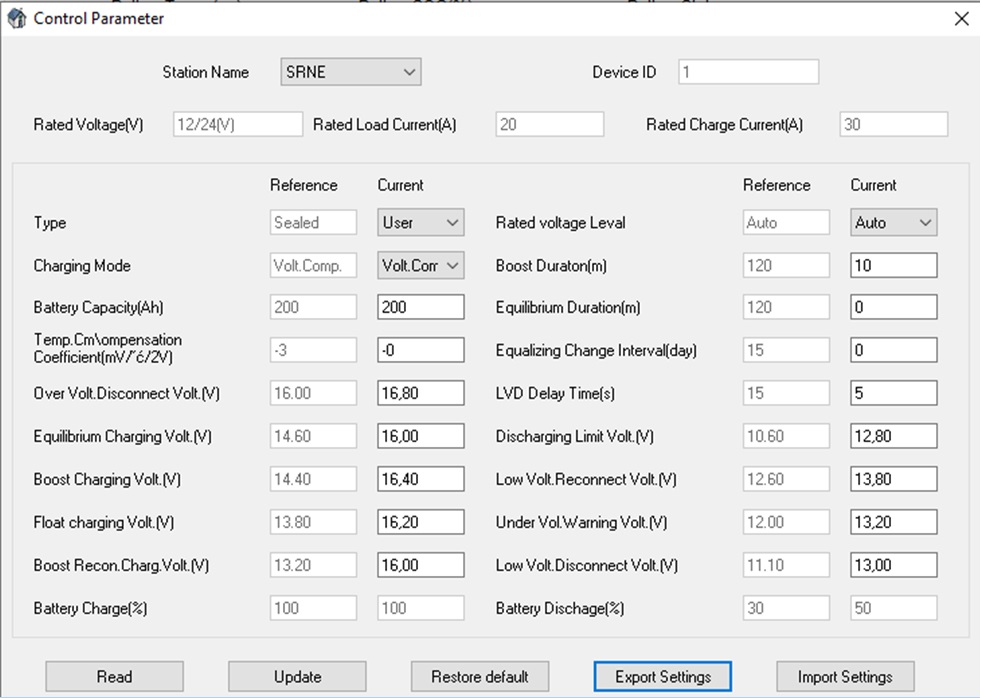Click the Temp compensation coefficient current field
The image size is (981, 698).
click(x=421, y=350)
